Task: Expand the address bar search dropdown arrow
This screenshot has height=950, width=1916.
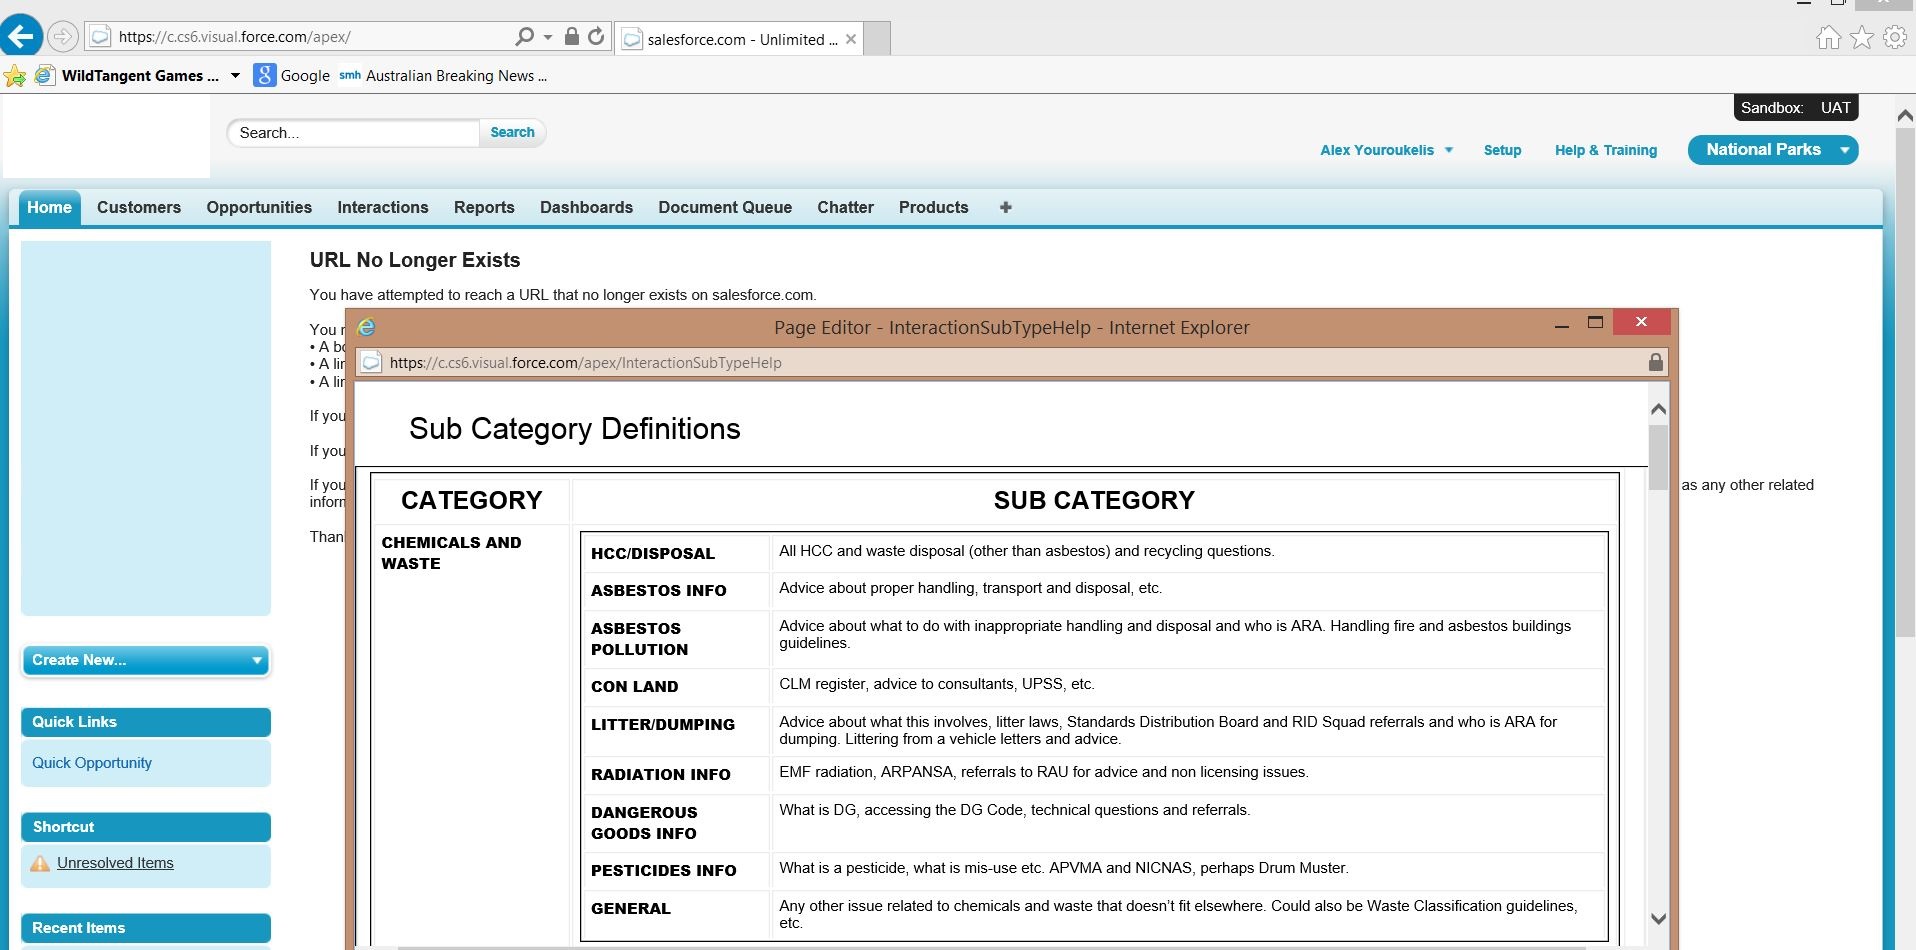Action: [548, 37]
